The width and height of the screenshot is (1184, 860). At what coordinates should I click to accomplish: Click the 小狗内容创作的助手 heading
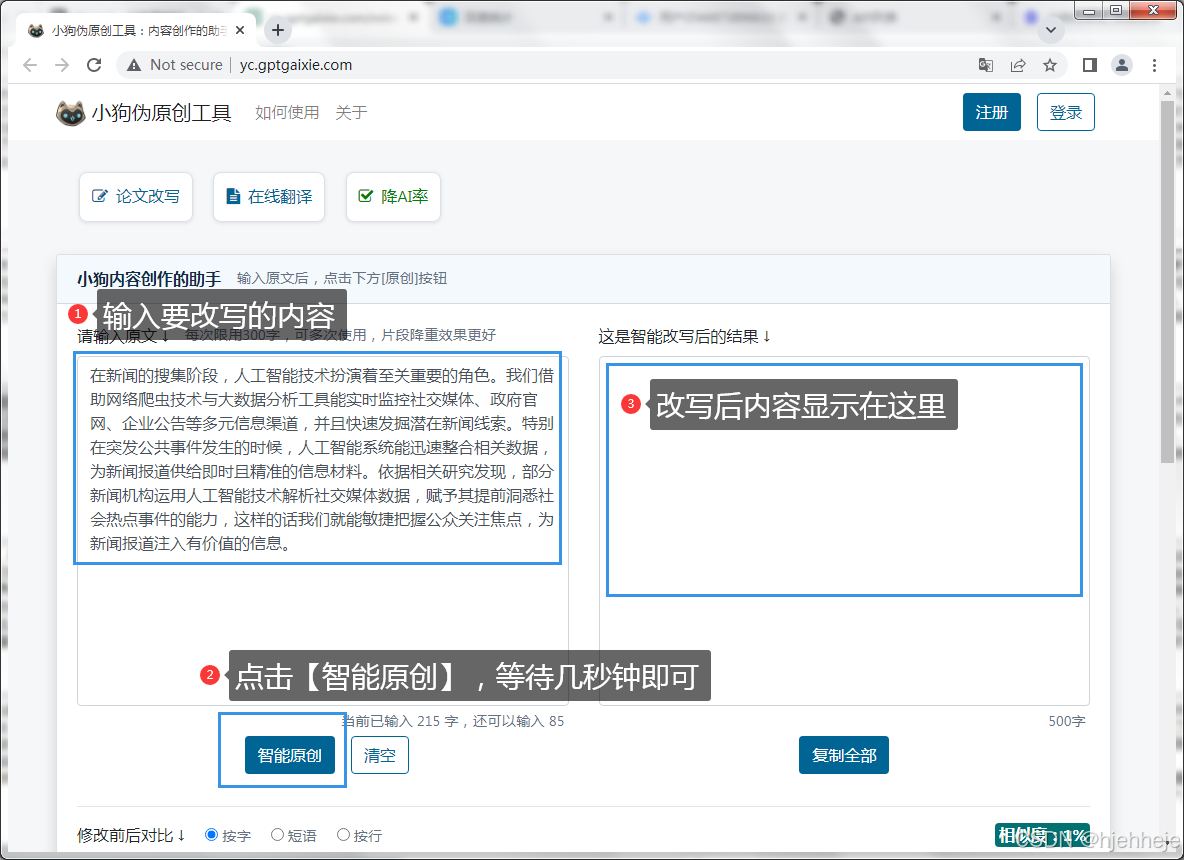click(149, 279)
